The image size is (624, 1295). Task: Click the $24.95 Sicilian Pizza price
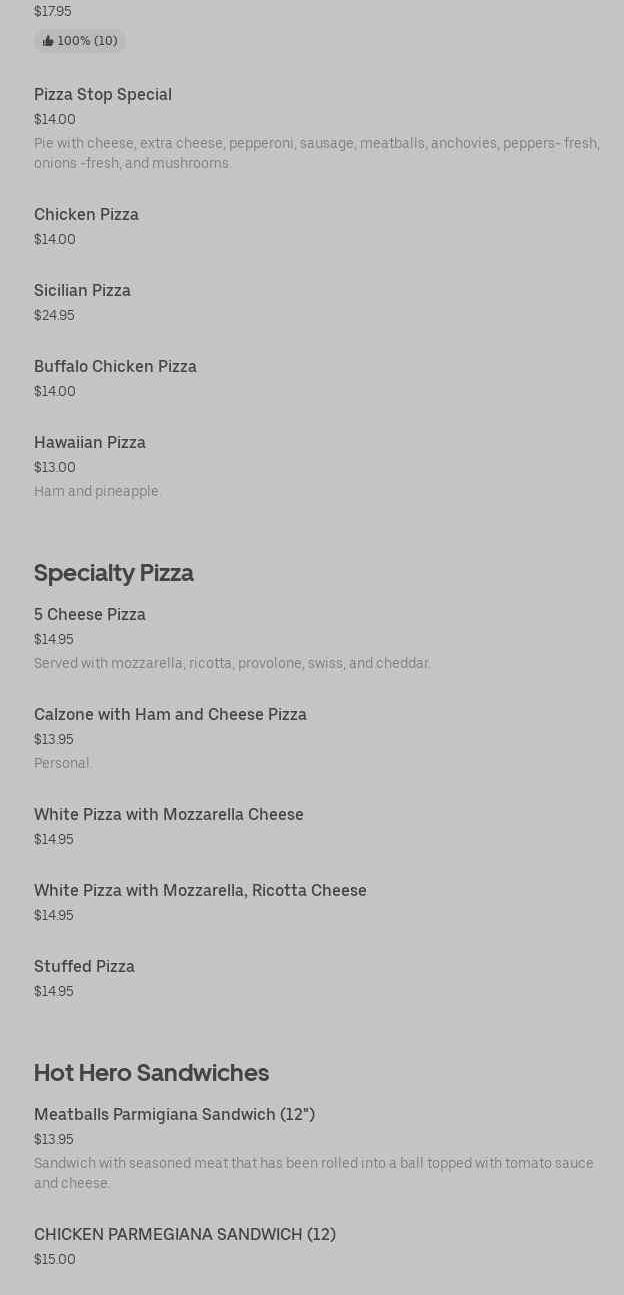pos(54,316)
